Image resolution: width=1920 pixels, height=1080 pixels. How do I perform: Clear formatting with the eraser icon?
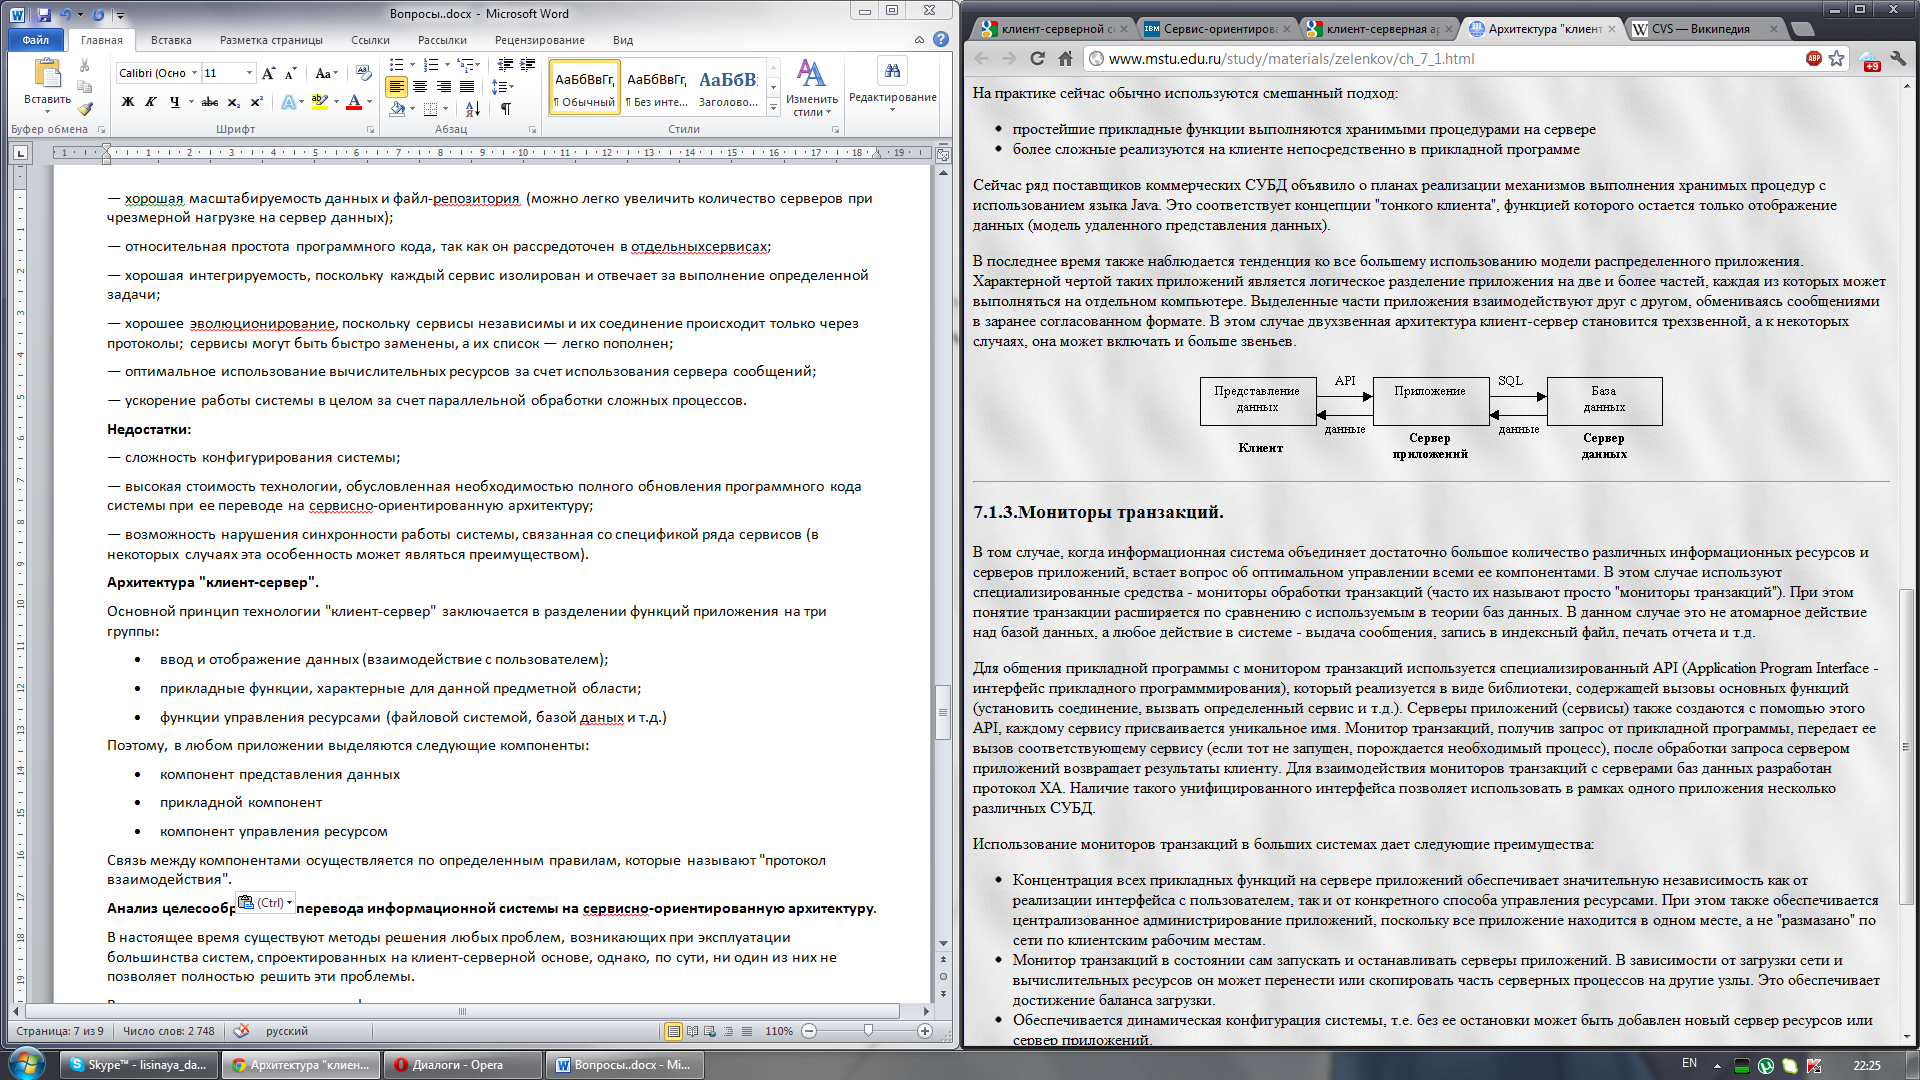363,73
